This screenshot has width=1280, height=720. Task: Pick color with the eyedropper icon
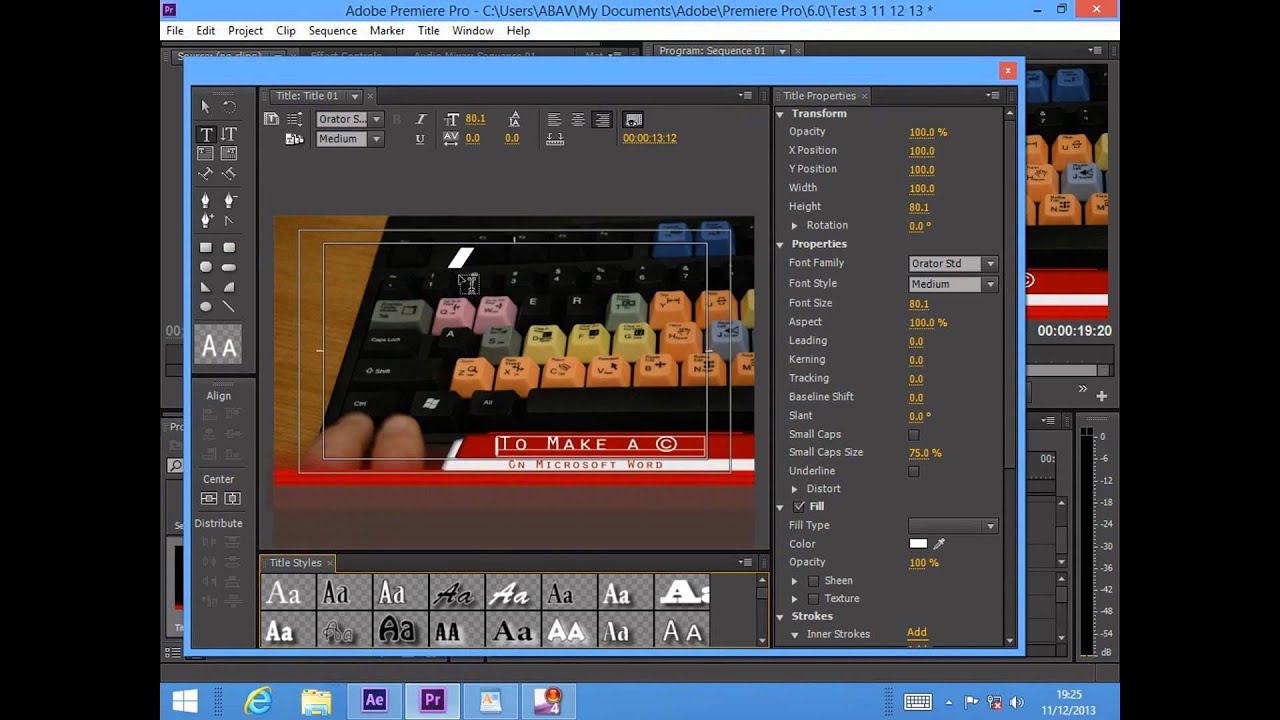[x=939, y=544]
